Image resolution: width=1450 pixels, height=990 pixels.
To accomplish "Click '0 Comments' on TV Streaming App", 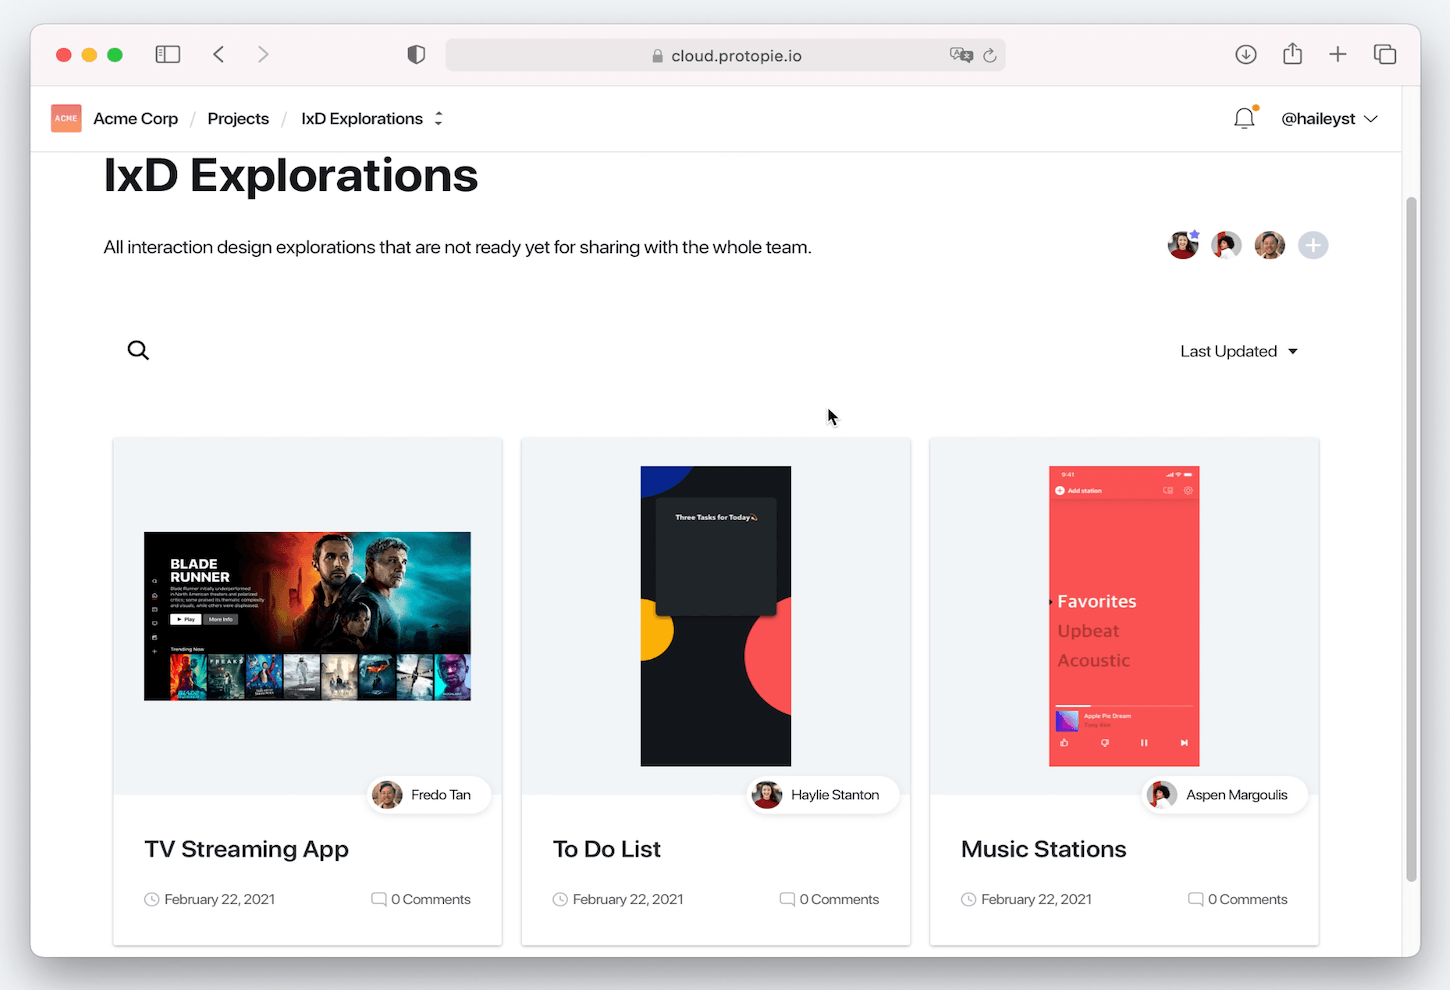I will 431,899.
